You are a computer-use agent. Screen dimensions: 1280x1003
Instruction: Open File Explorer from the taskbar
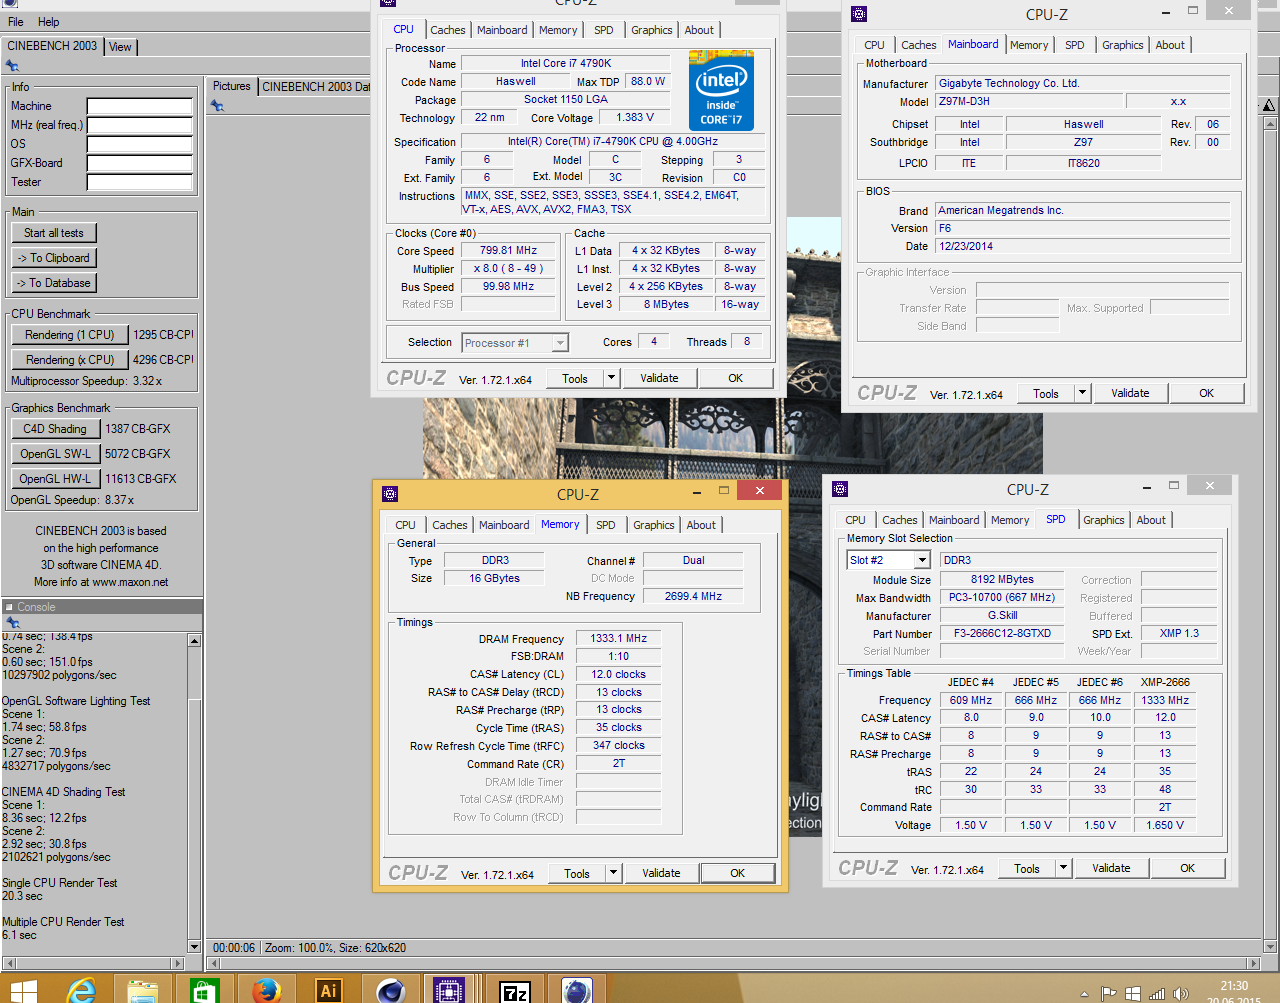click(x=143, y=992)
